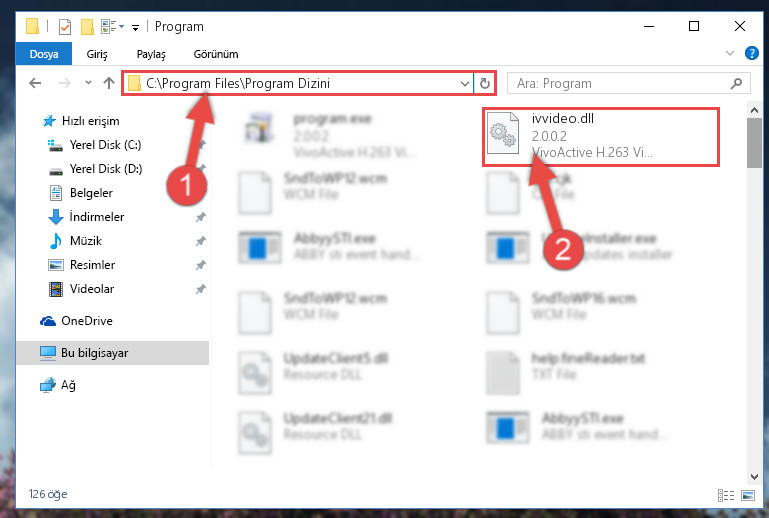Open the Help question mark icon
This screenshot has width=769, height=518.
(x=751, y=53)
